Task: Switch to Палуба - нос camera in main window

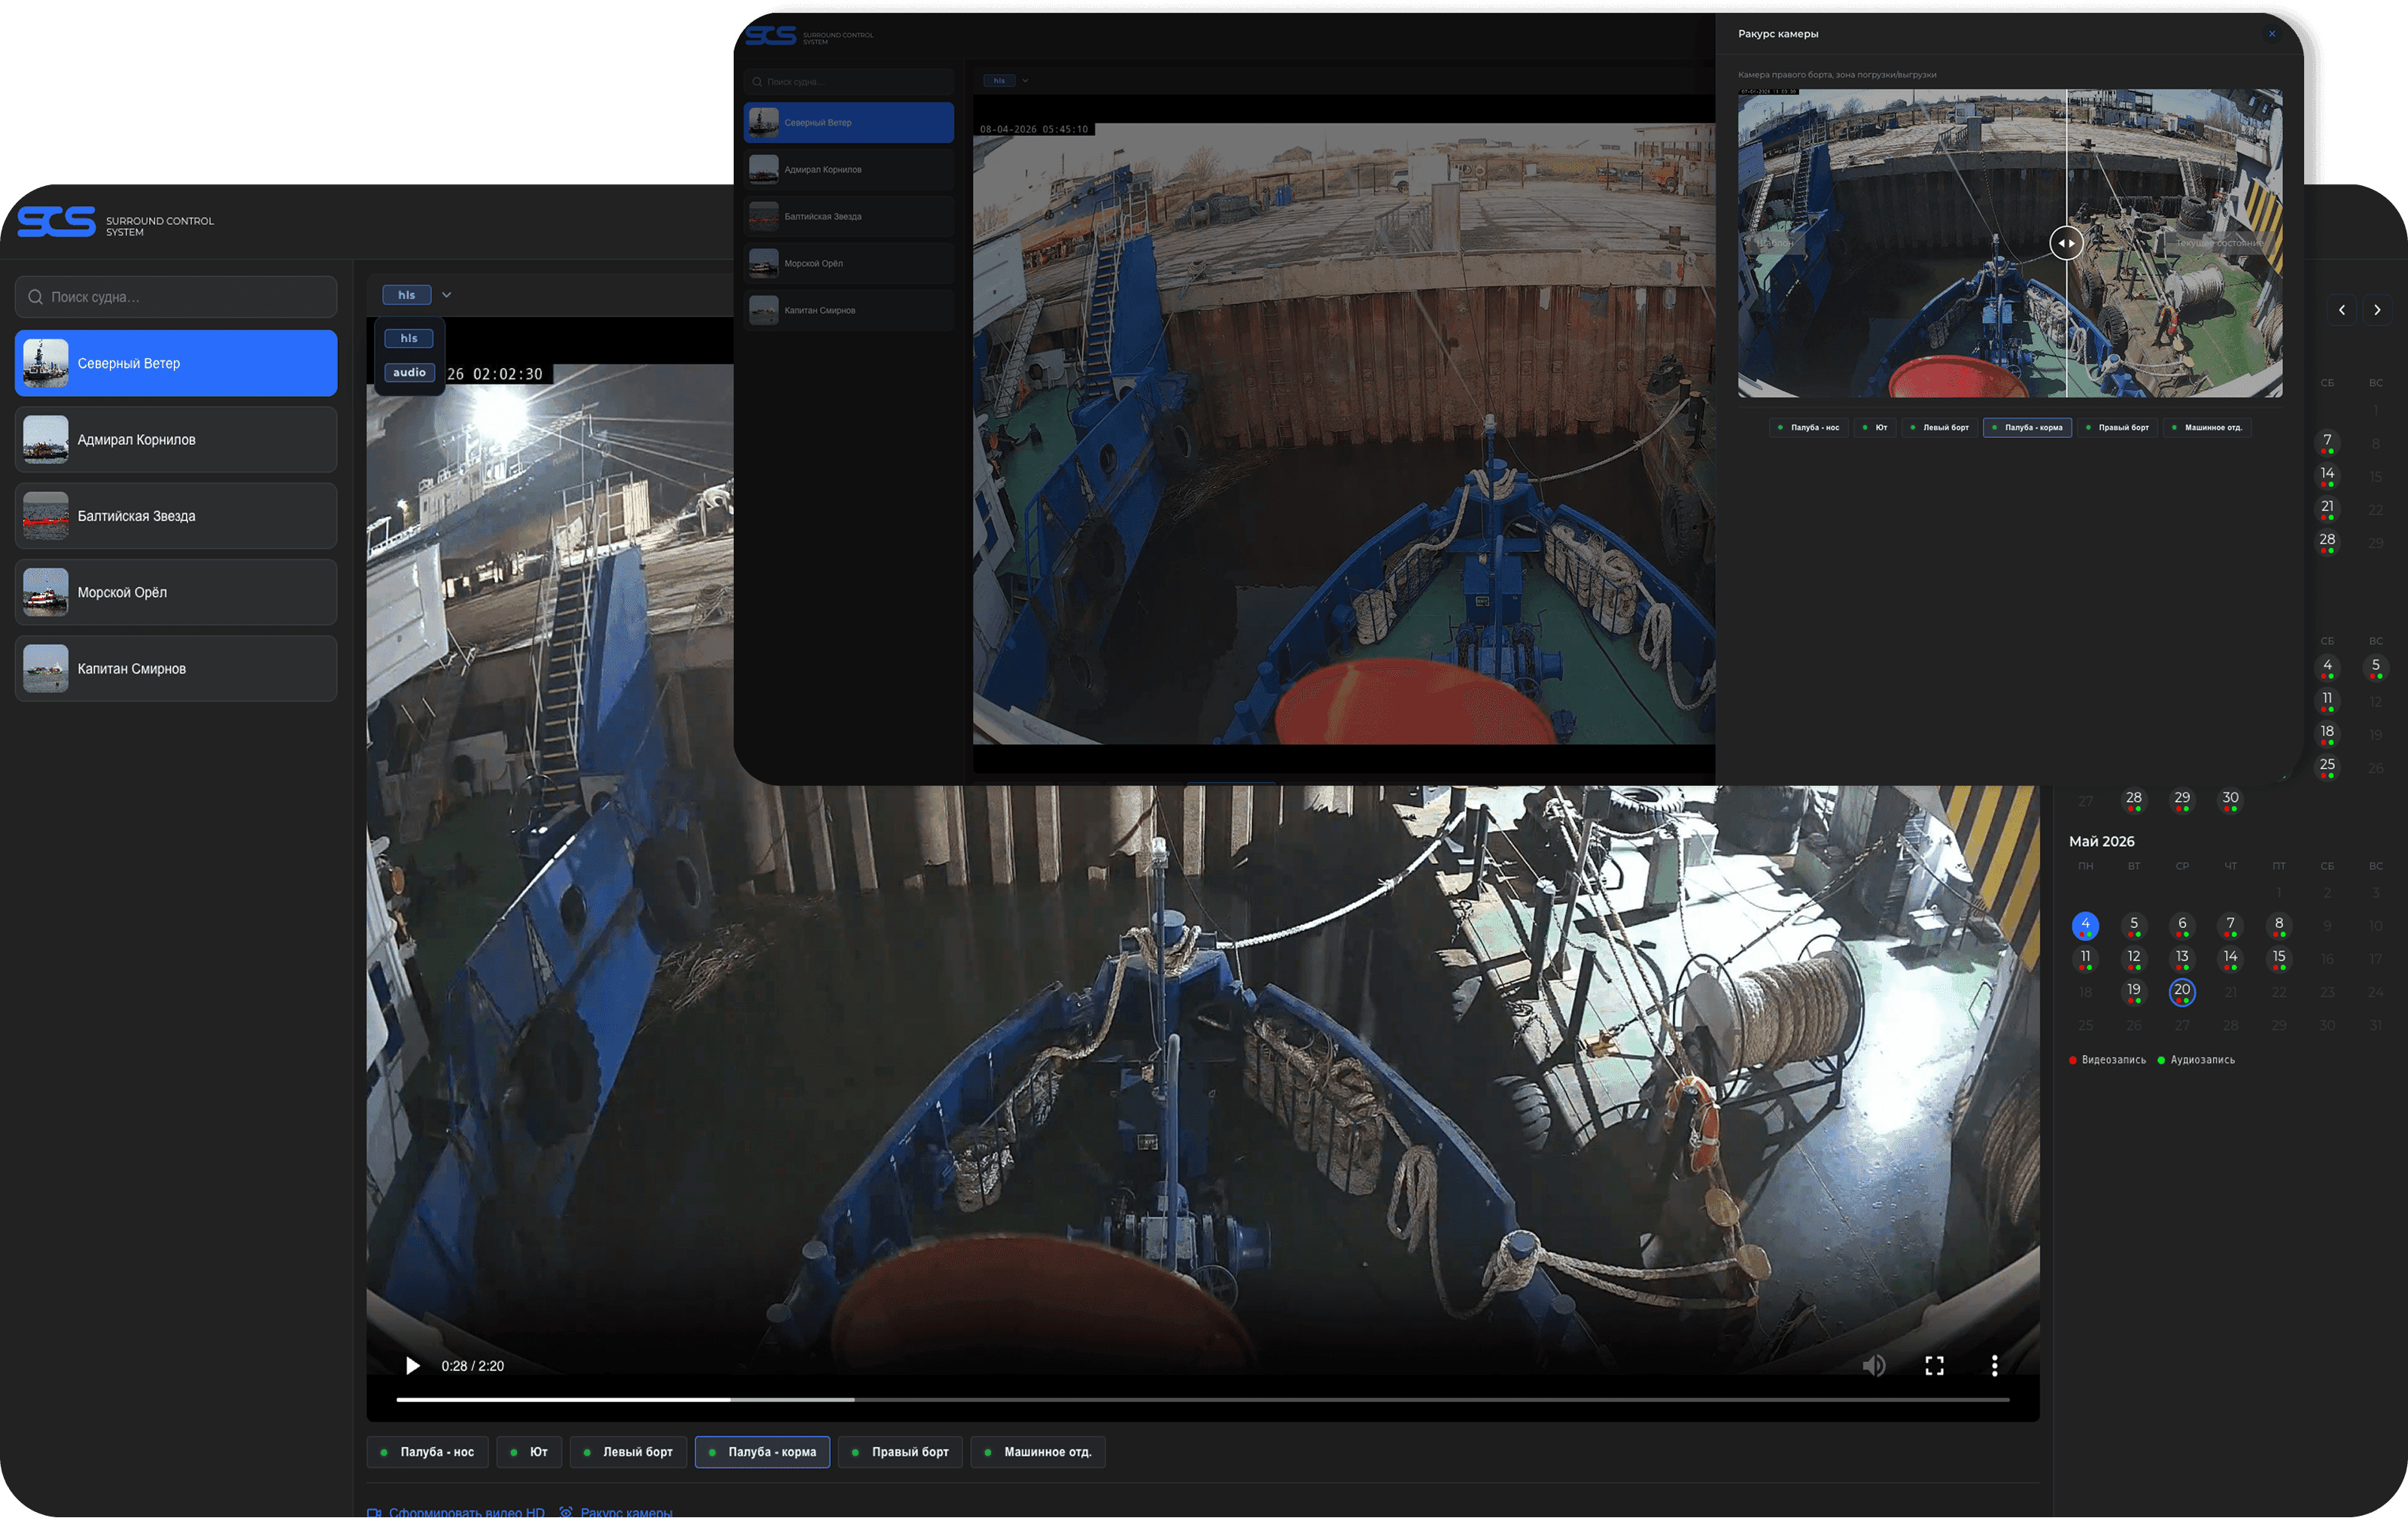Action: (x=428, y=1452)
